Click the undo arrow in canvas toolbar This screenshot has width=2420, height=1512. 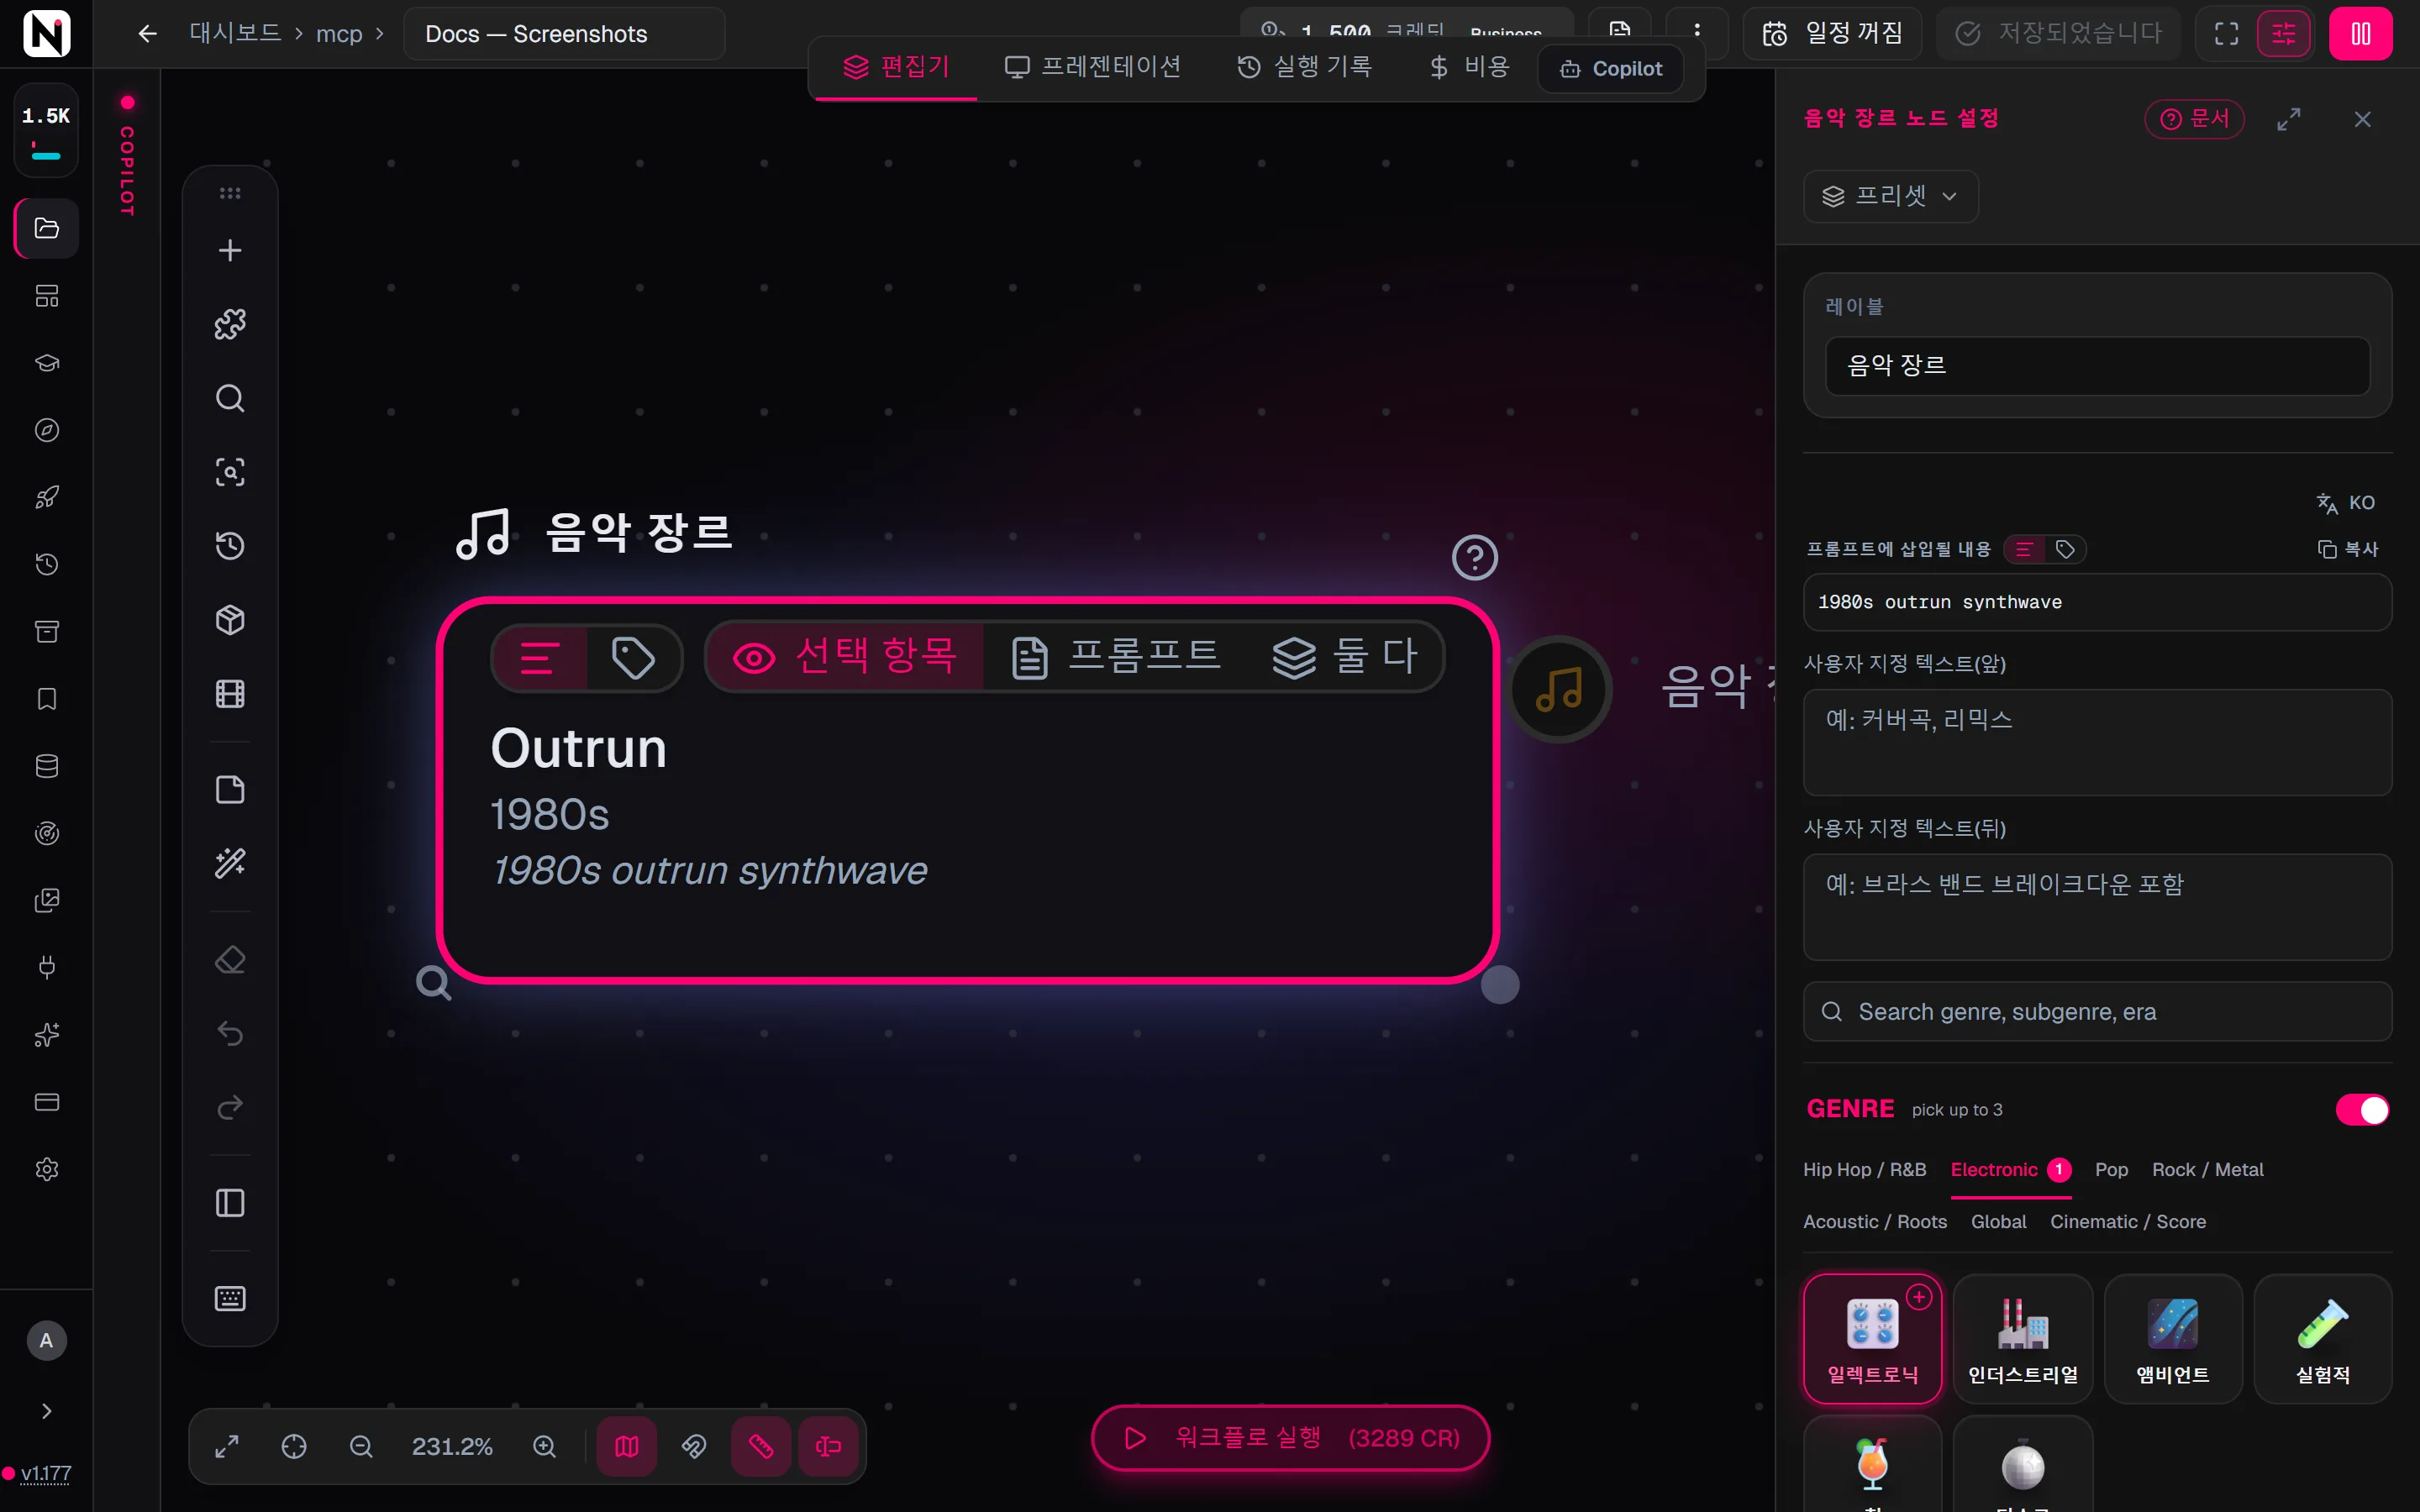(x=230, y=1033)
